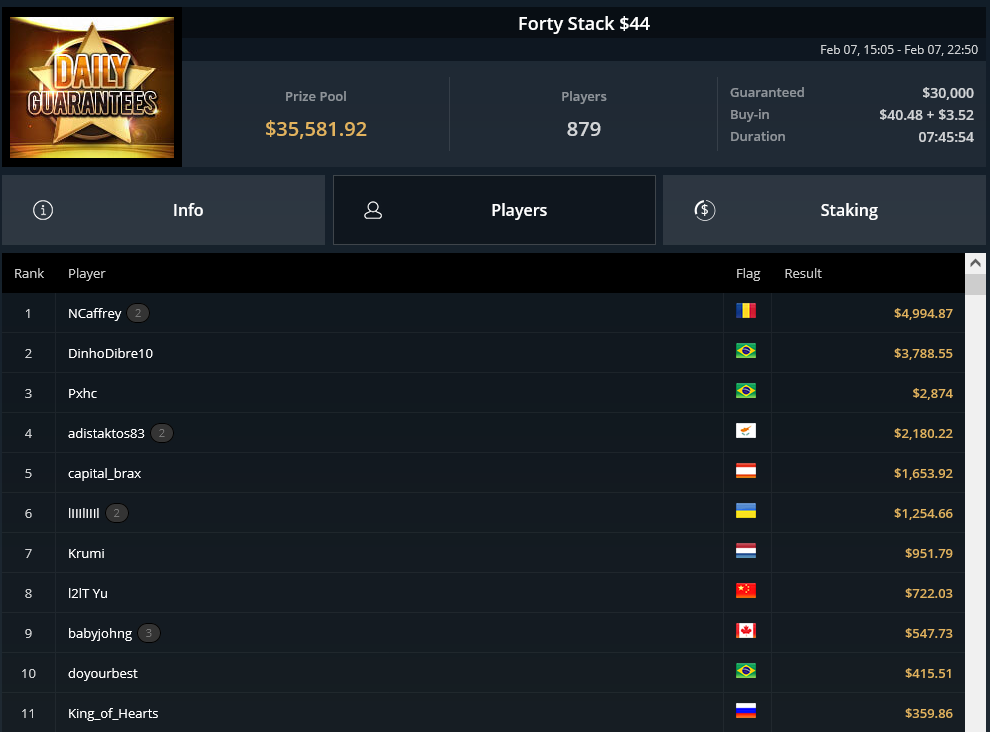Screen dimensions: 990x732
Task: Select player NCaffrey
Action: (x=95, y=313)
